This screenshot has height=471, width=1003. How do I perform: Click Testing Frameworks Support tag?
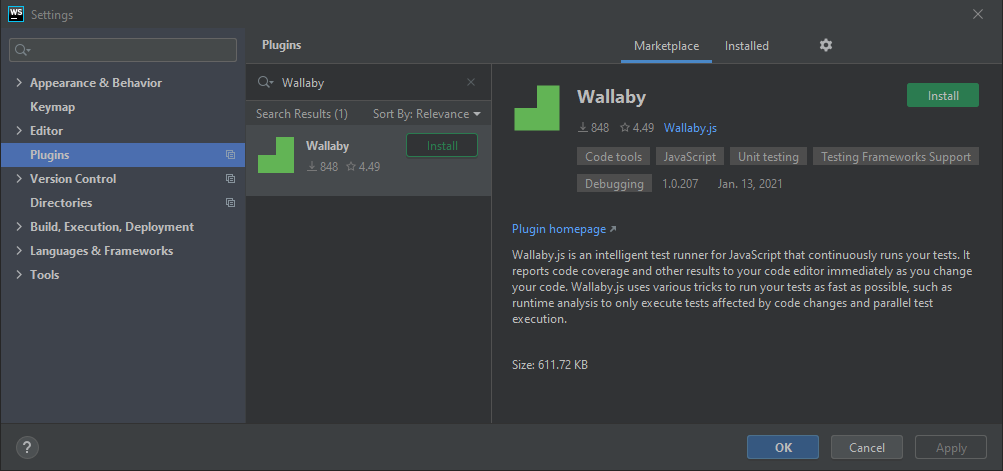tap(896, 157)
